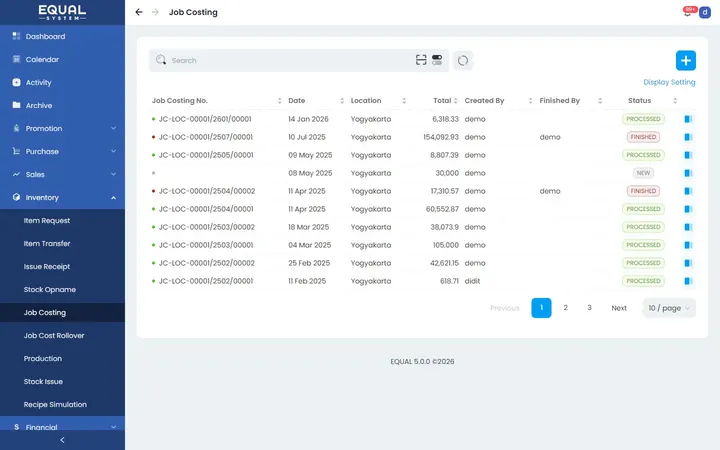Click current page 1 button
Image resolution: width=720 pixels, height=450 pixels.
coord(541,308)
